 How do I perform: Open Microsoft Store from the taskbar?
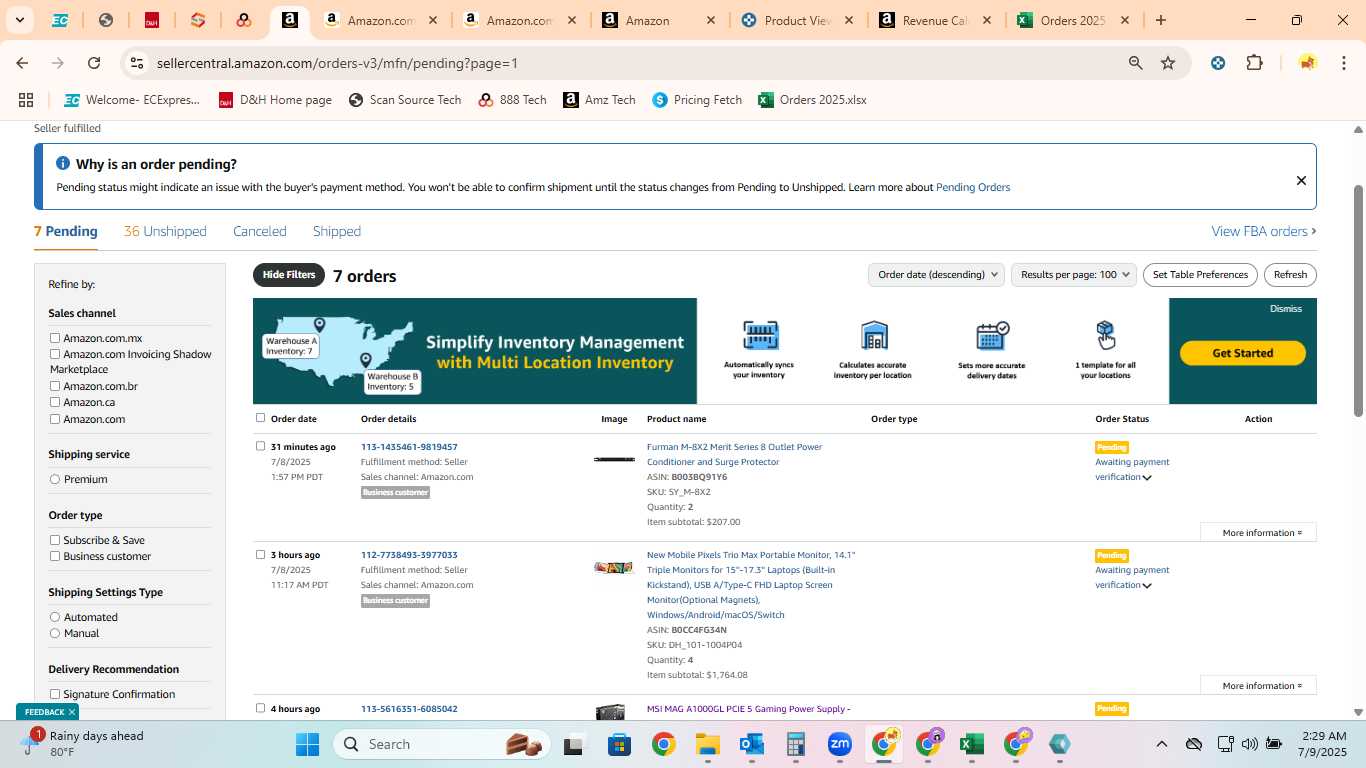620,744
